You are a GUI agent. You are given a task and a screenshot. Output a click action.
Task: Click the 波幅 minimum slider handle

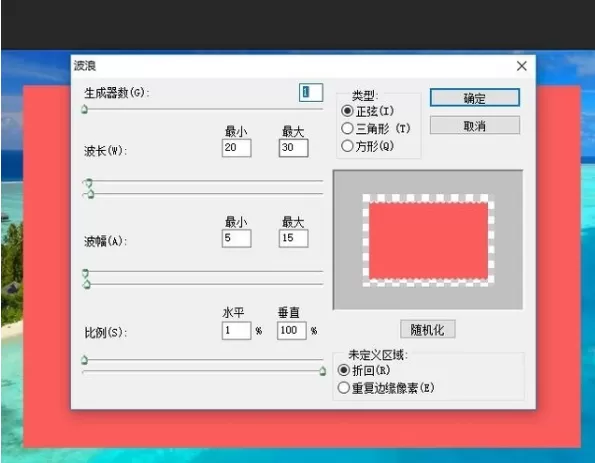tap(85, 273)
